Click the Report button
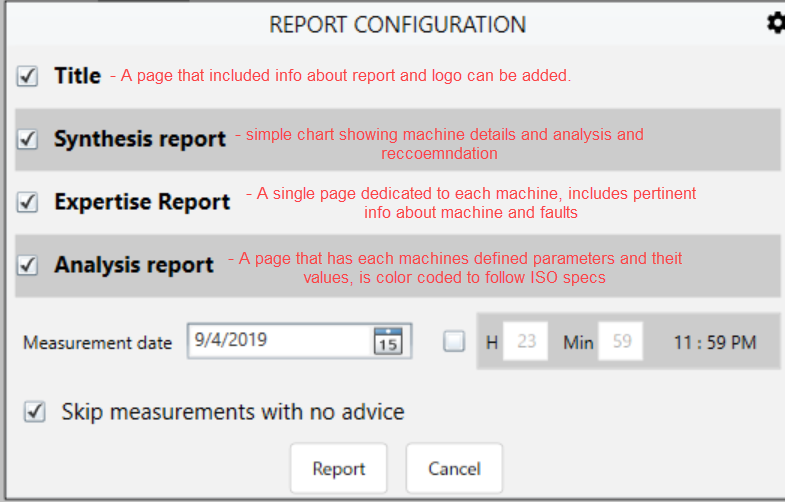785x502 pixels. coord(339,468)
